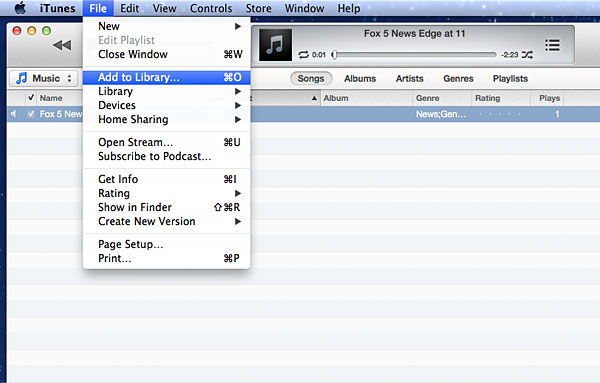
Task: Click the News;Gen... genre cell
Action: tap(441, 114)
